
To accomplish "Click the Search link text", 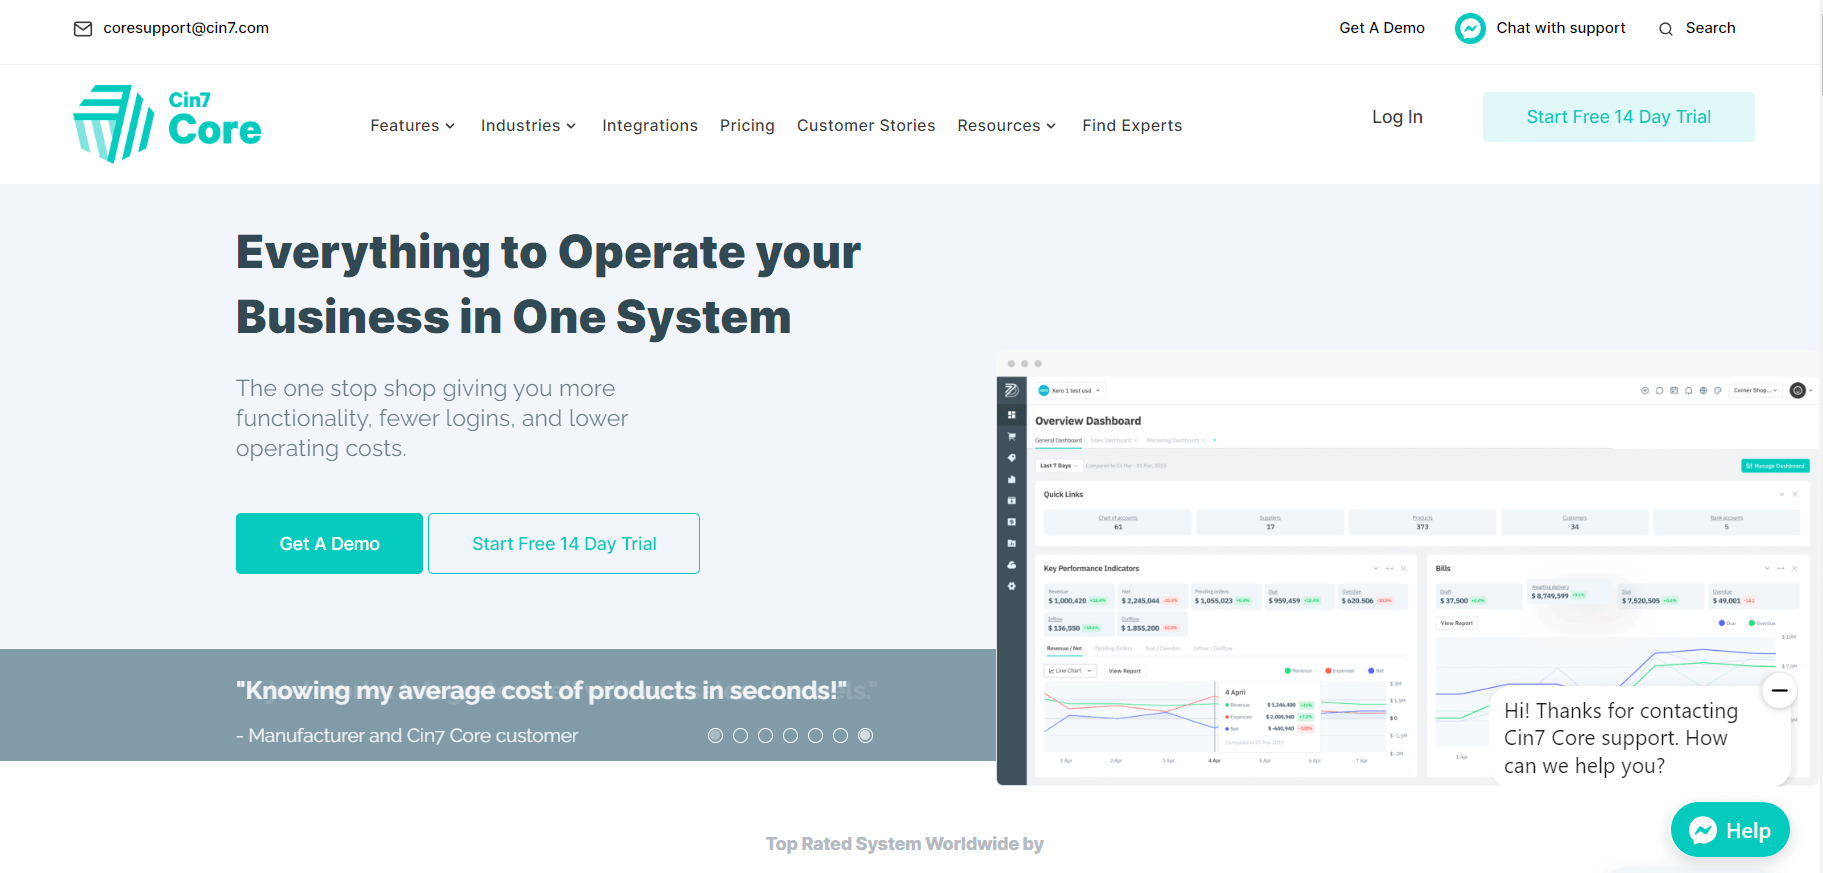I will [x=1711, y=28].
